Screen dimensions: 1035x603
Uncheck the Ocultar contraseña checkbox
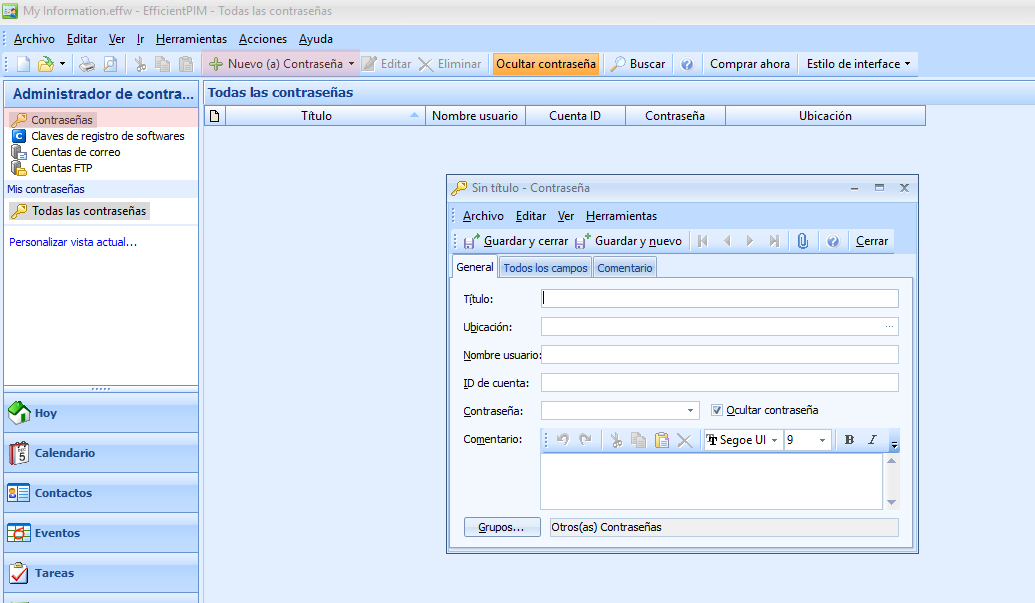click(717, 410)
